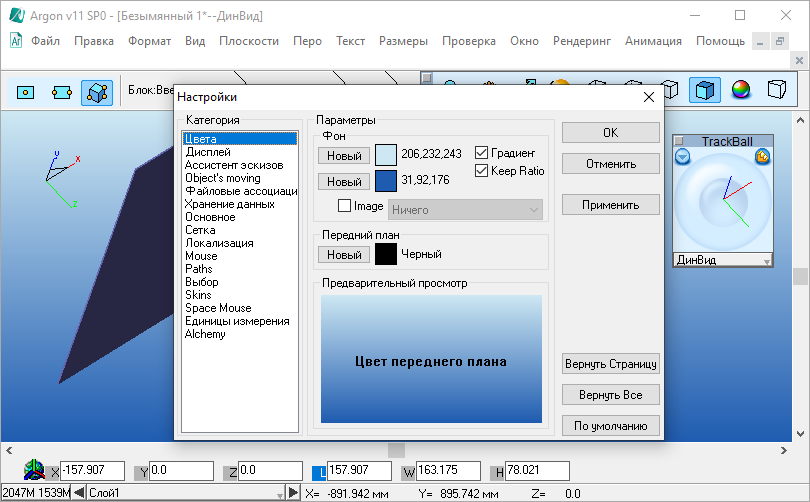The height and width of the screenshot is (502, 810).
Task: Open the Рендеринг menu
Action: point(582,41)
